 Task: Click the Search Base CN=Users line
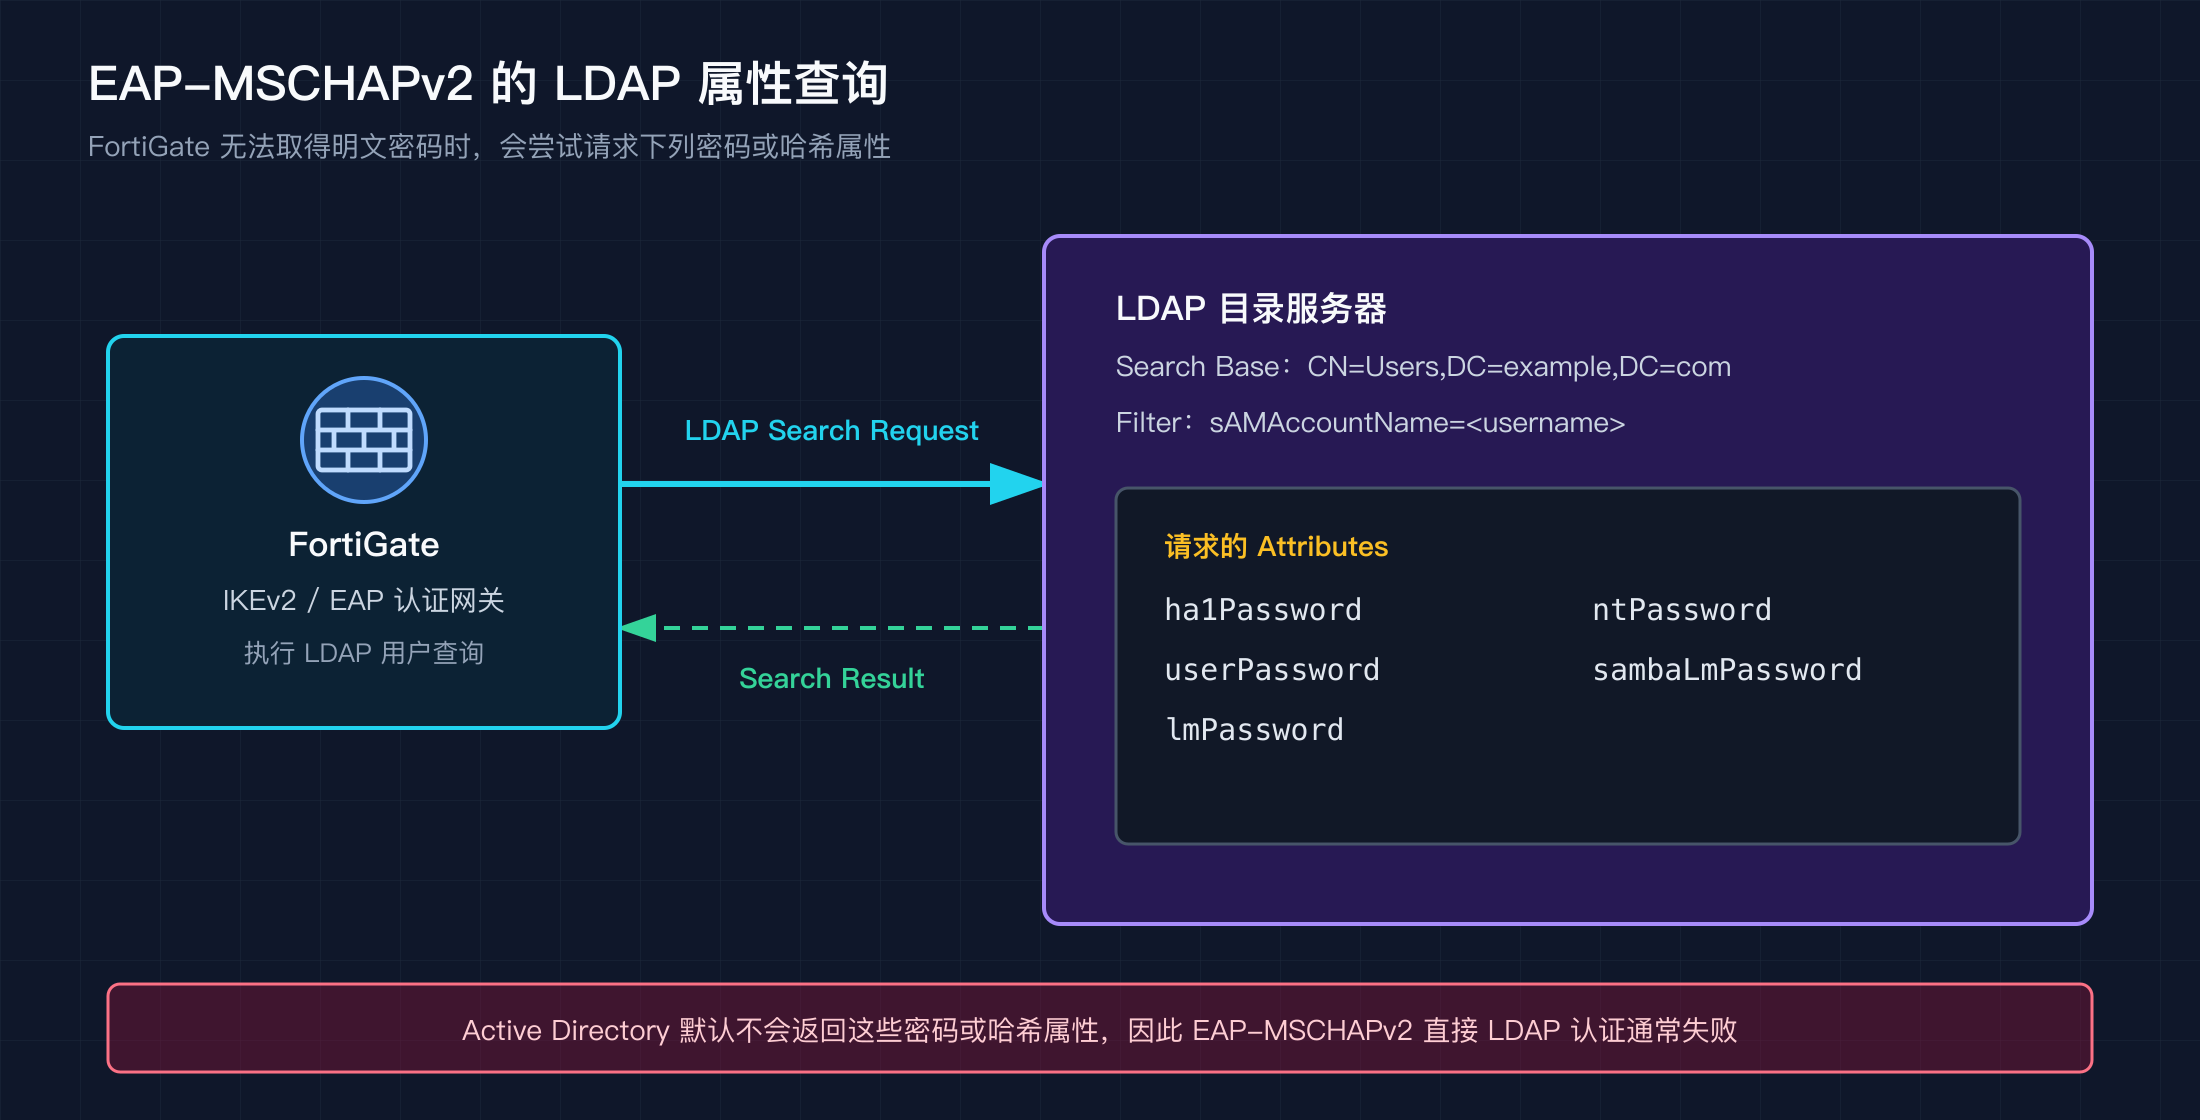tap(1423, 367)
